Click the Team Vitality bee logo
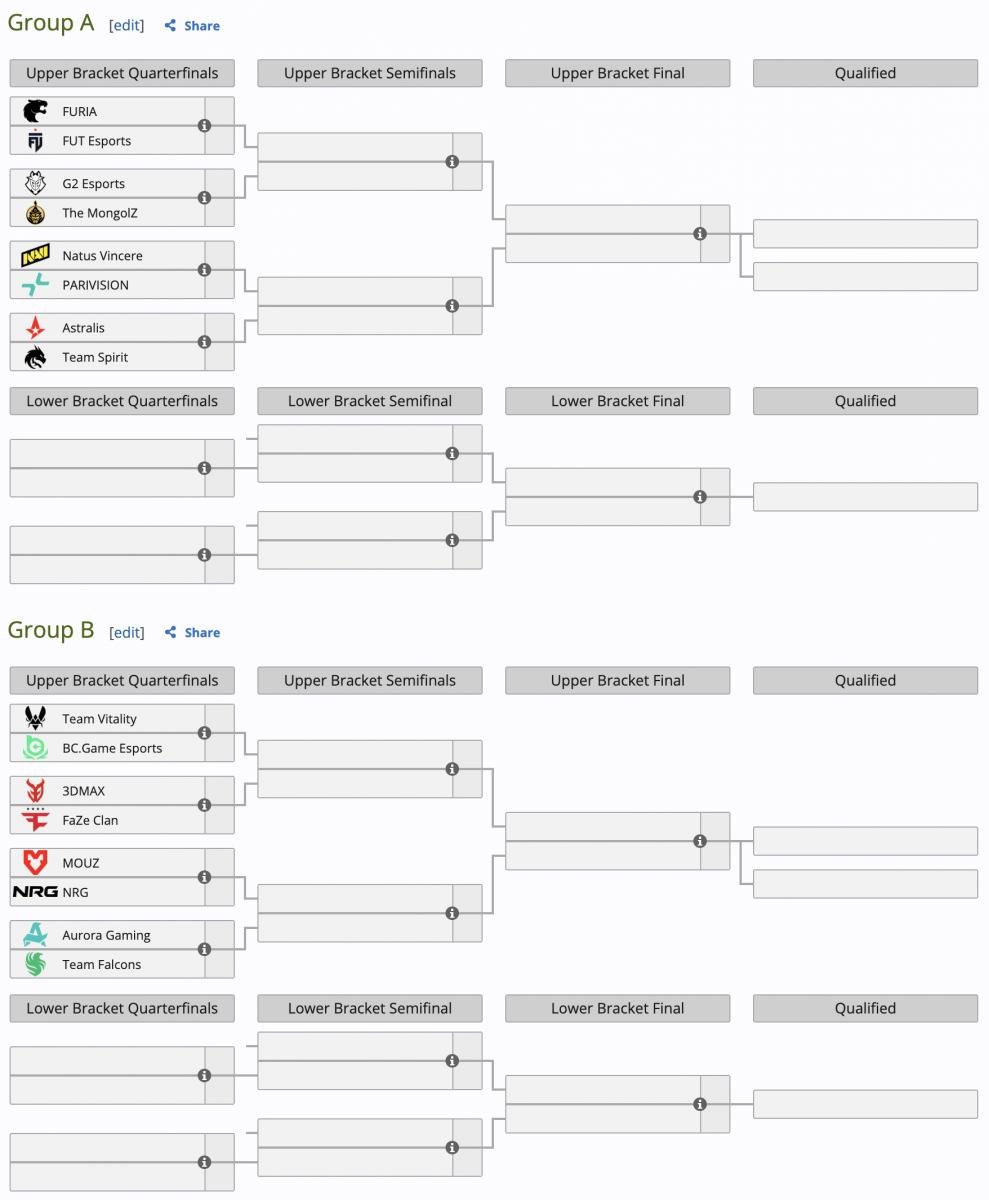This screenshot has width=989, height=1200. pyautogui.click(x=36, y=719)
